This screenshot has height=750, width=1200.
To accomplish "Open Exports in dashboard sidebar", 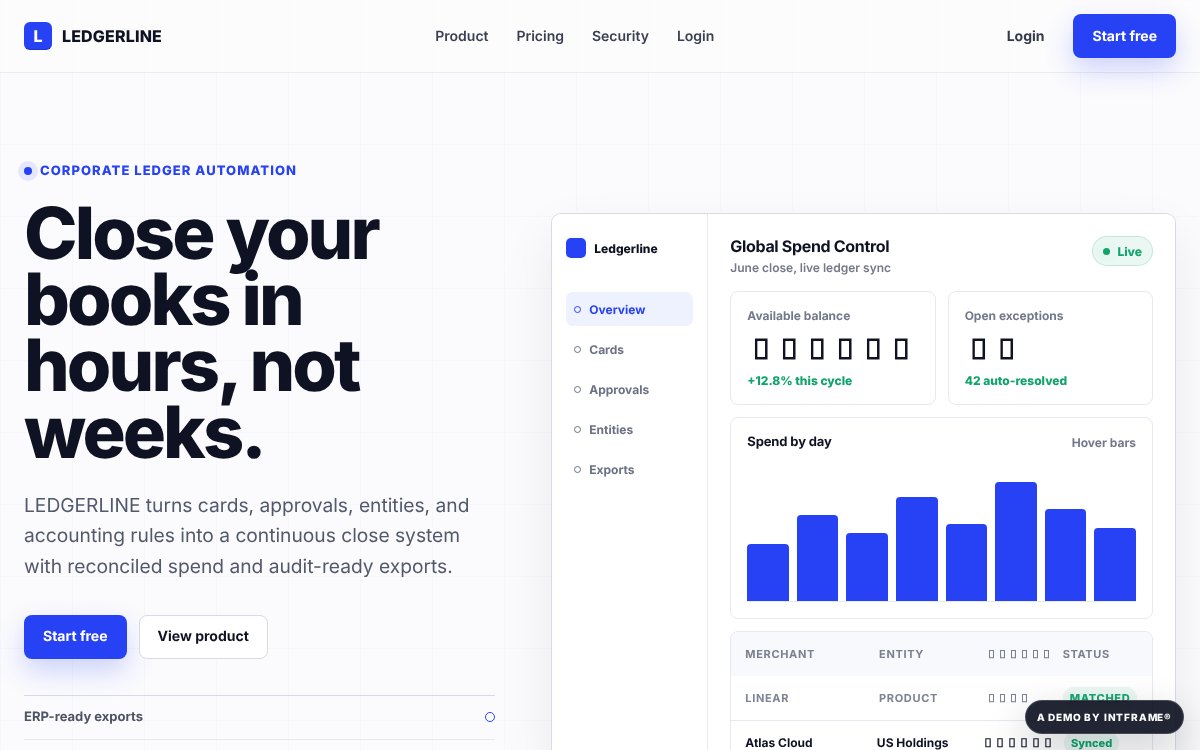I will tap(629, 469).
